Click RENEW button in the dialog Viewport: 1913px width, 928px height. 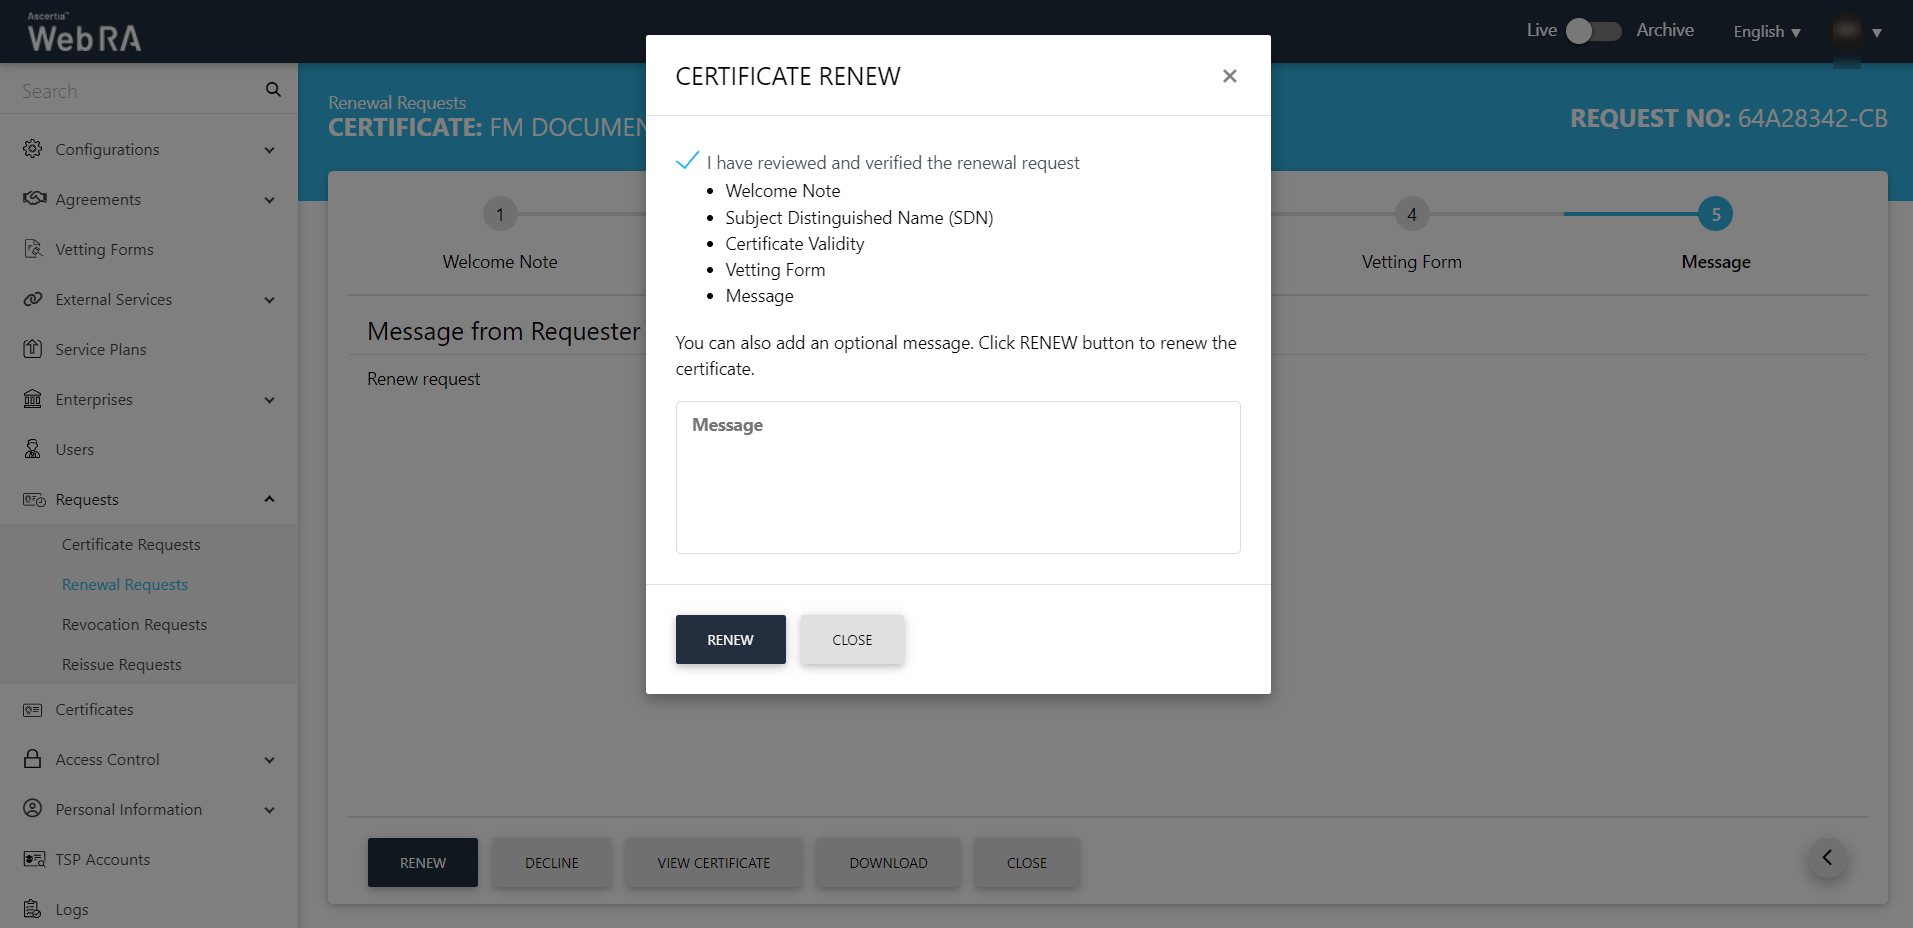(730, 639)
